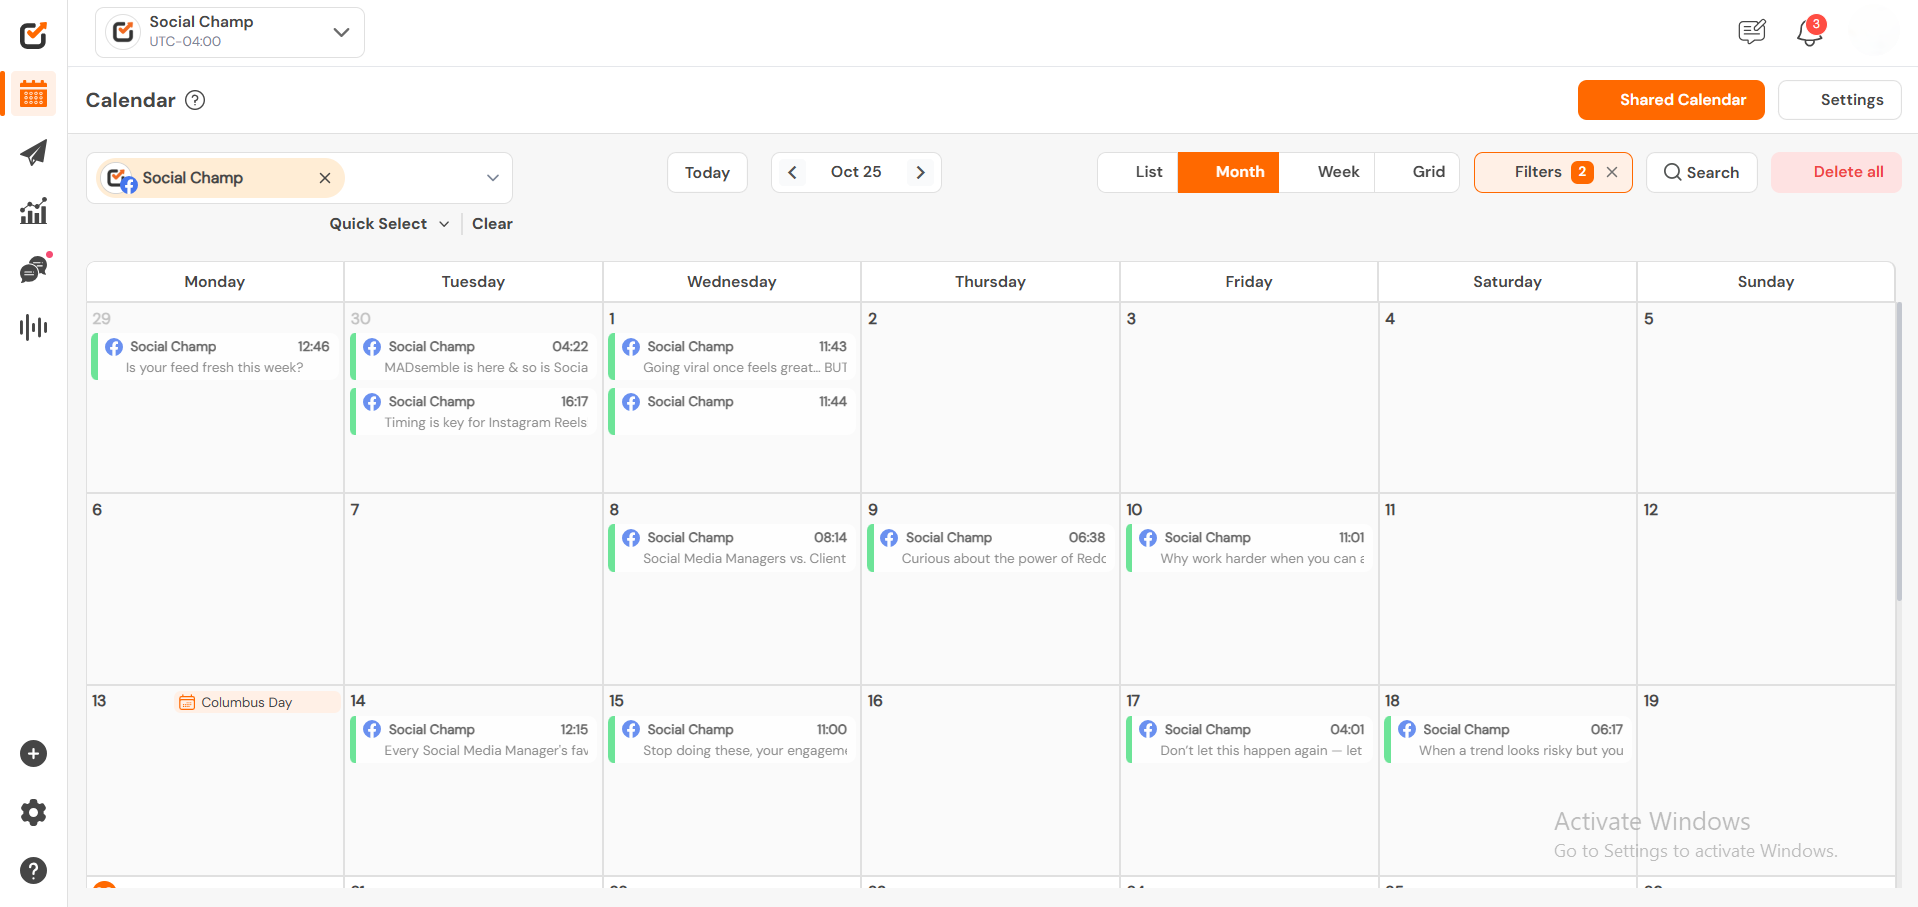Open the Listening sound-wave sidebar icon
Viewport: 1918px width, 907px height.
coord(33,327)
